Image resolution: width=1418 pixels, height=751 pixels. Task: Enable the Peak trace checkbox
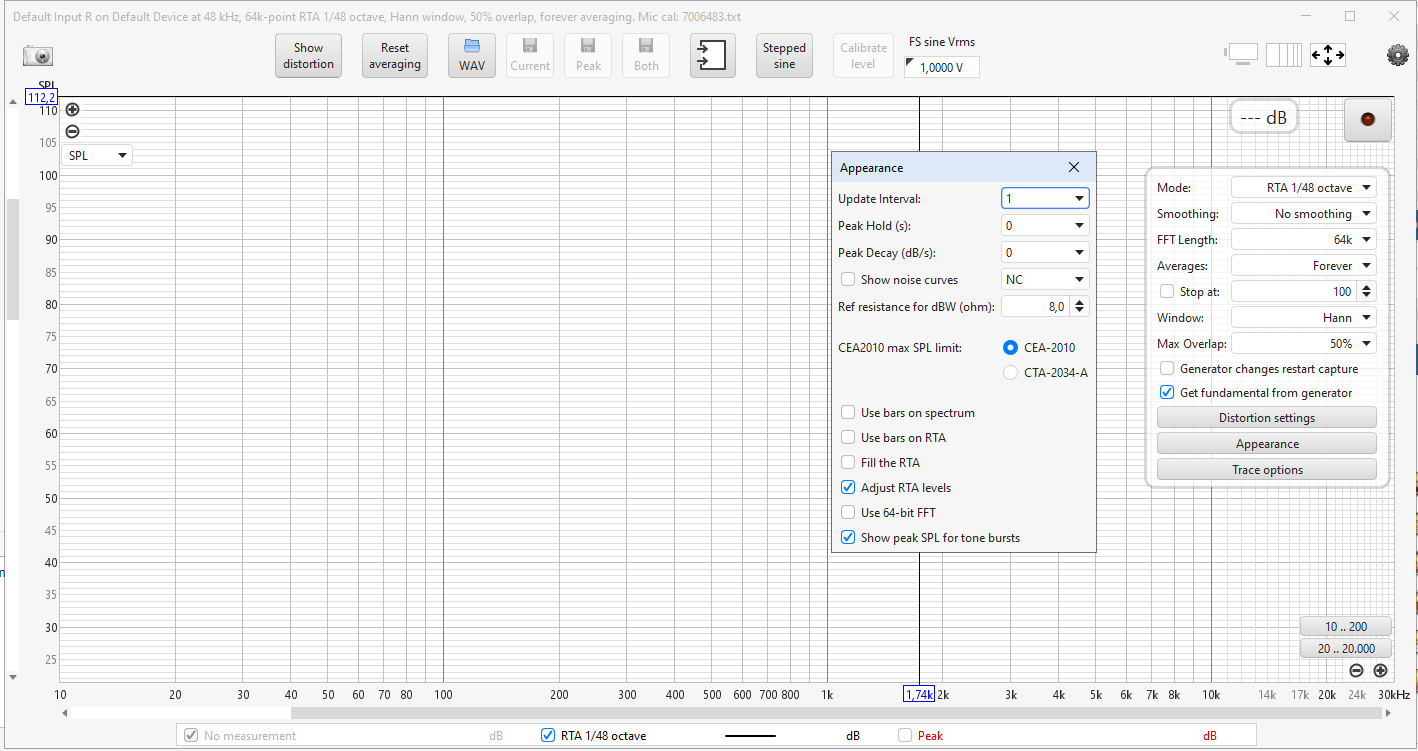(x=905, y=736)
